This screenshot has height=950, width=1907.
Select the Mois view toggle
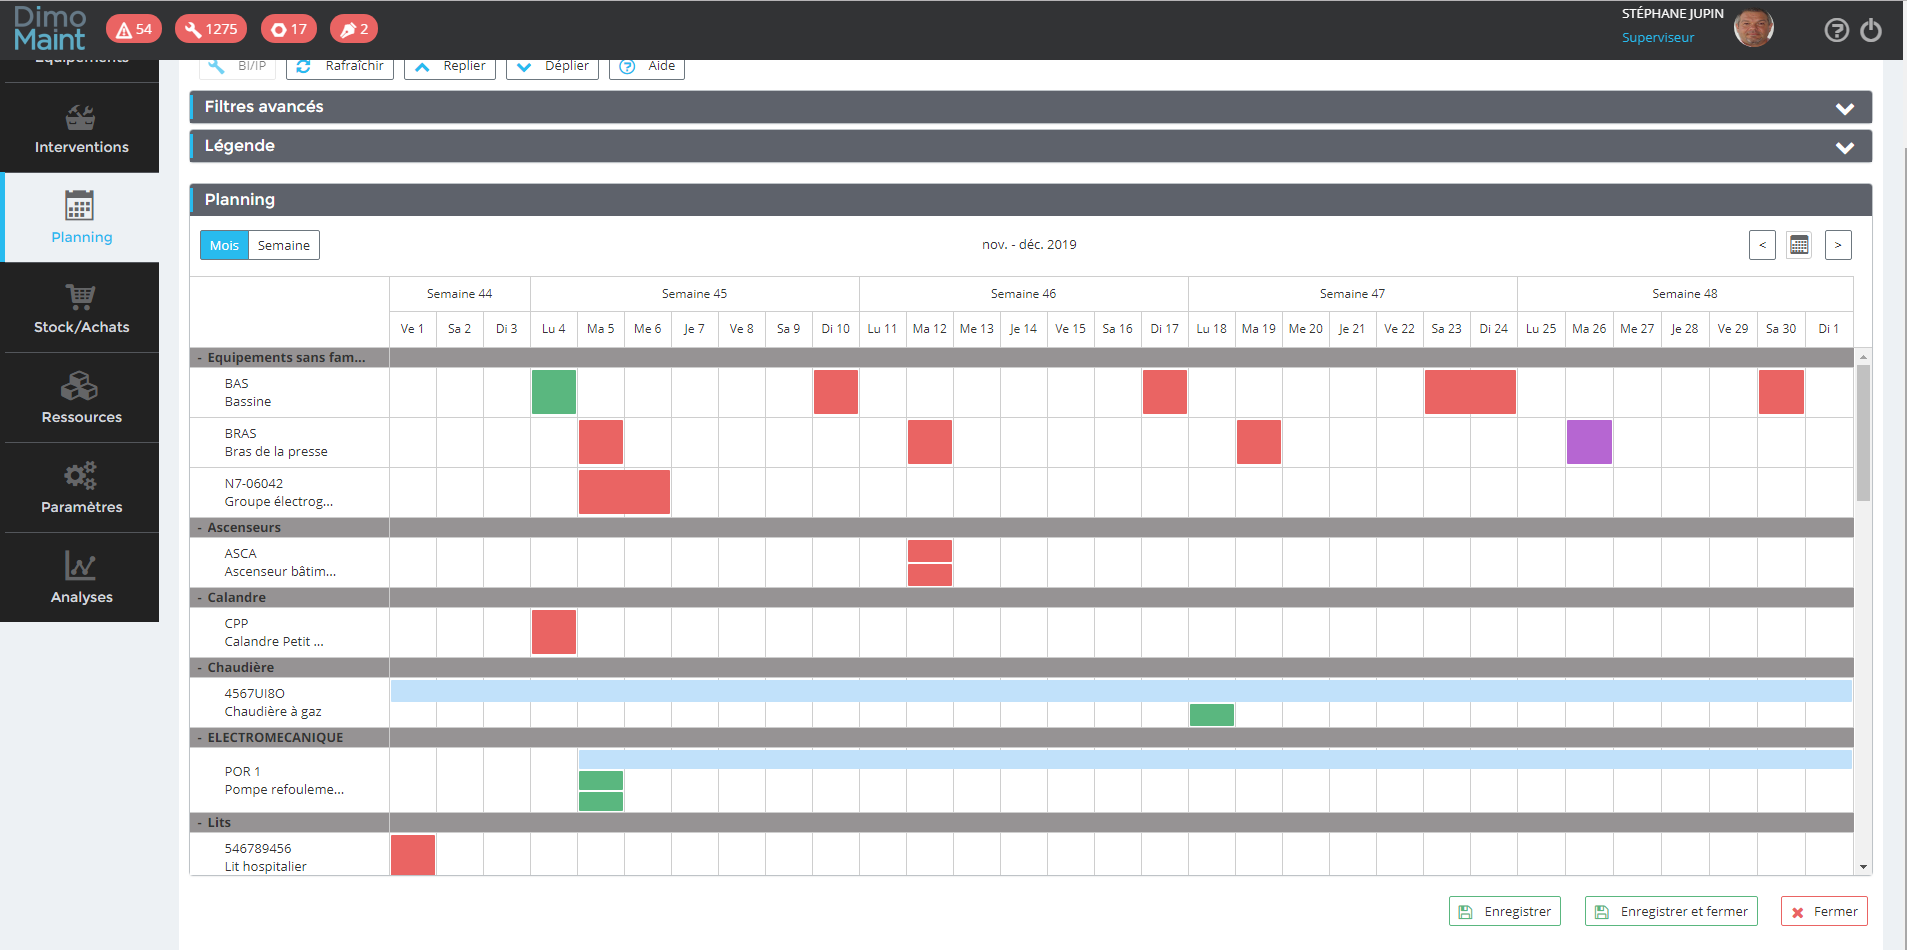[224, 245]
